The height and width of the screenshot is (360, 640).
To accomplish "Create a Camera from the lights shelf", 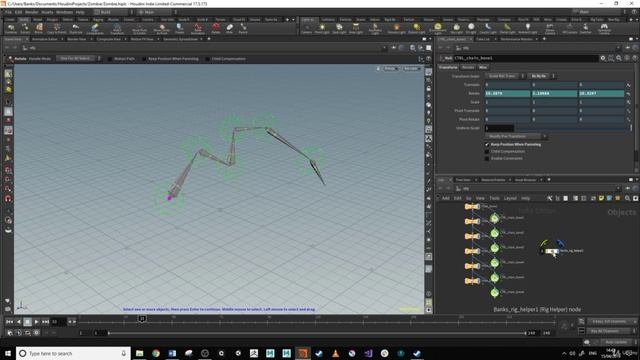I will tap(307, 29).
